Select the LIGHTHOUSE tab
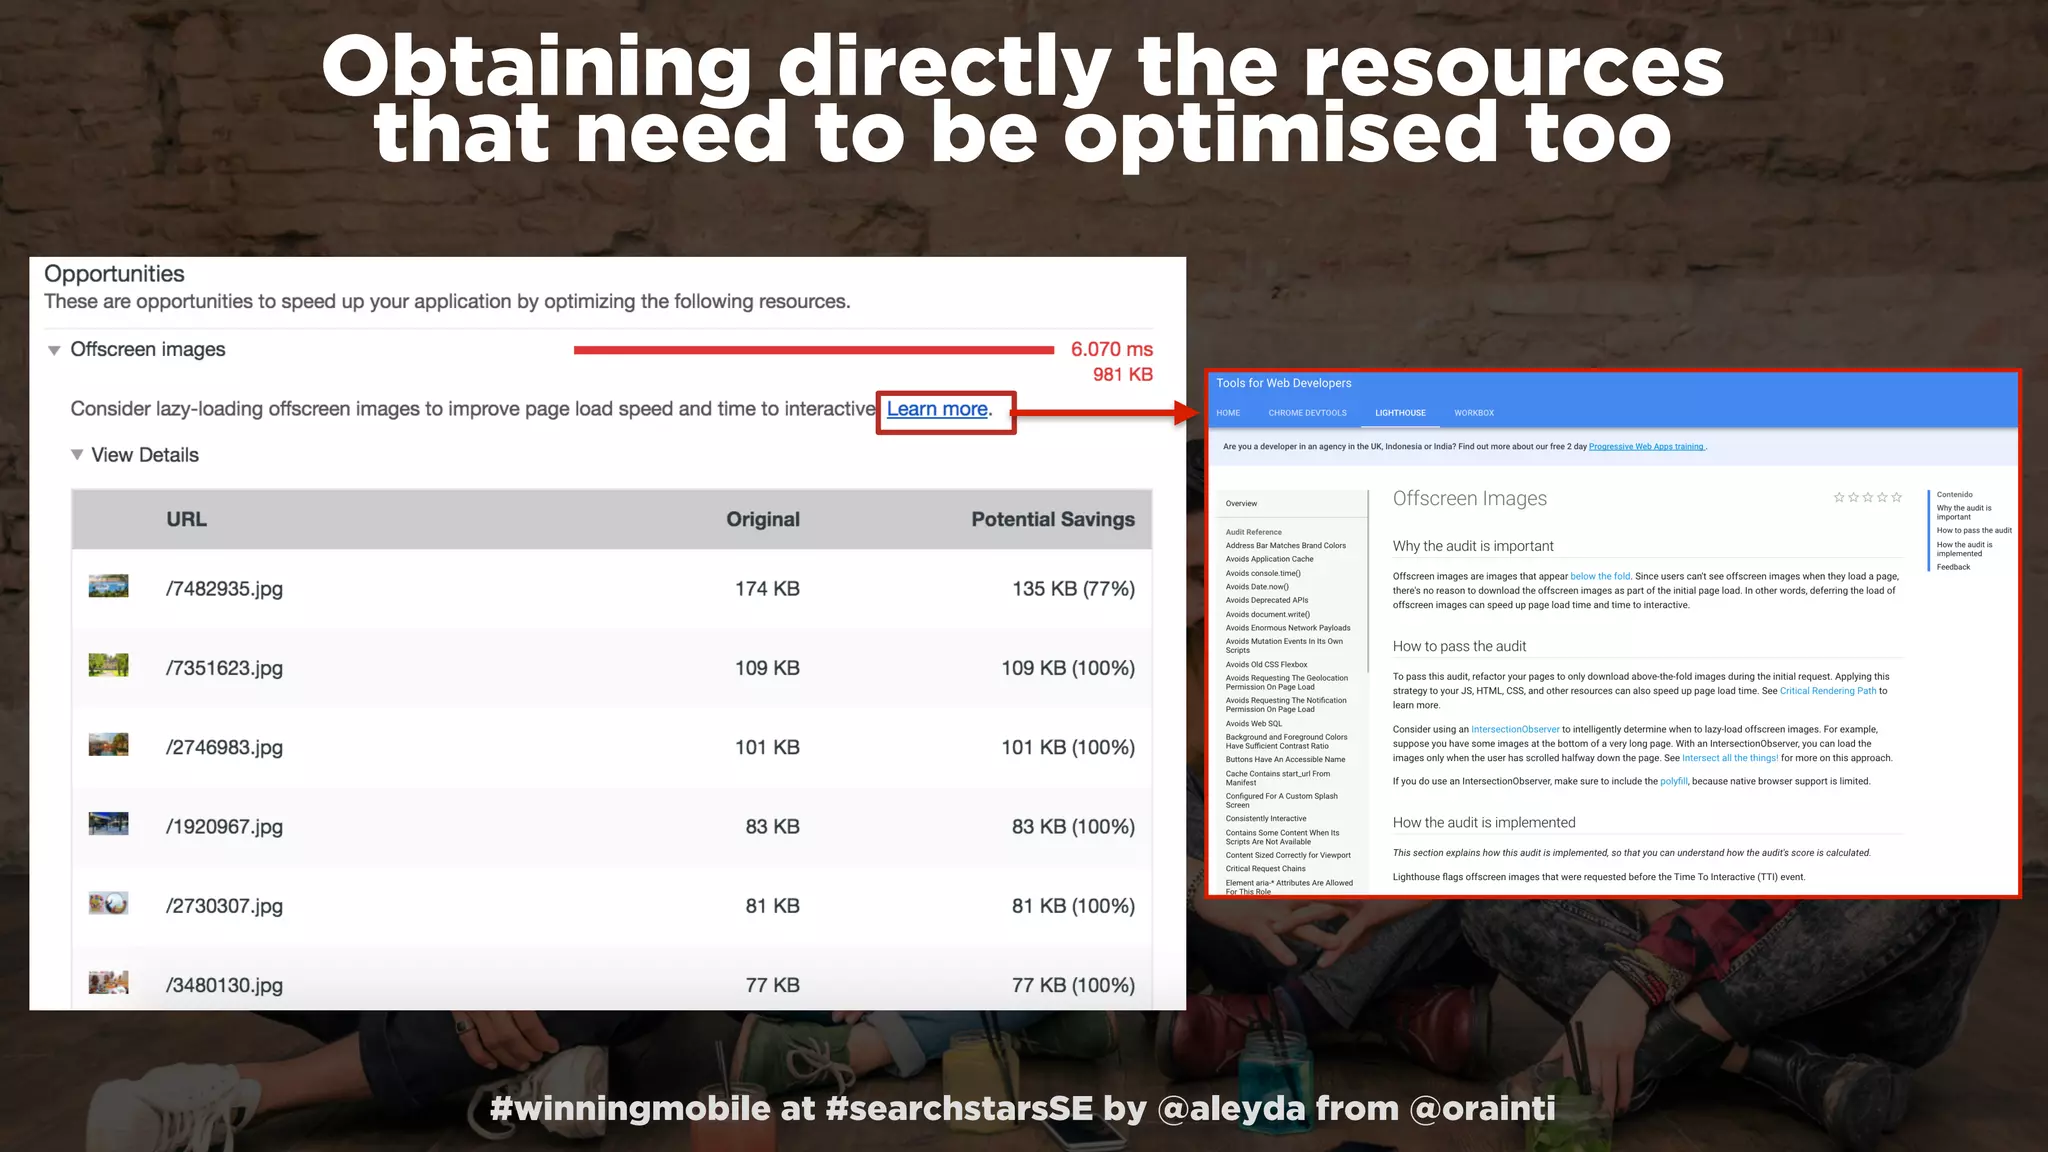Screen dimensions: 2048x1152 (1400, 413)
